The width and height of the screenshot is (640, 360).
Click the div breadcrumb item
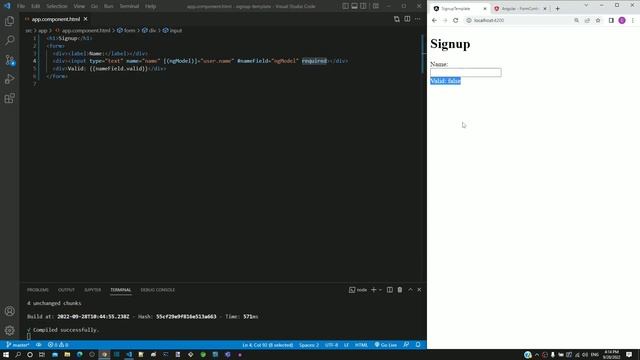[149, 30]
